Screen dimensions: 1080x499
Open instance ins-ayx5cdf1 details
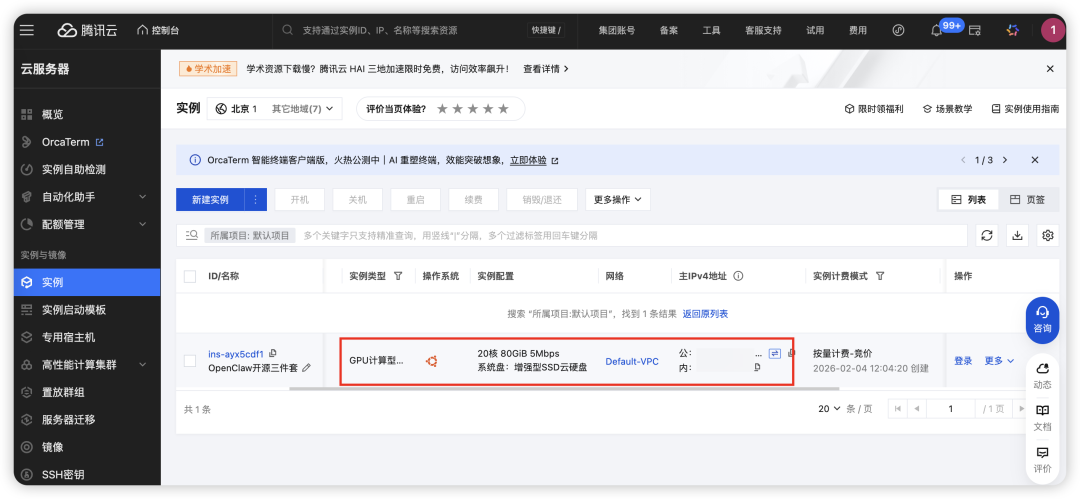[236, 354]
